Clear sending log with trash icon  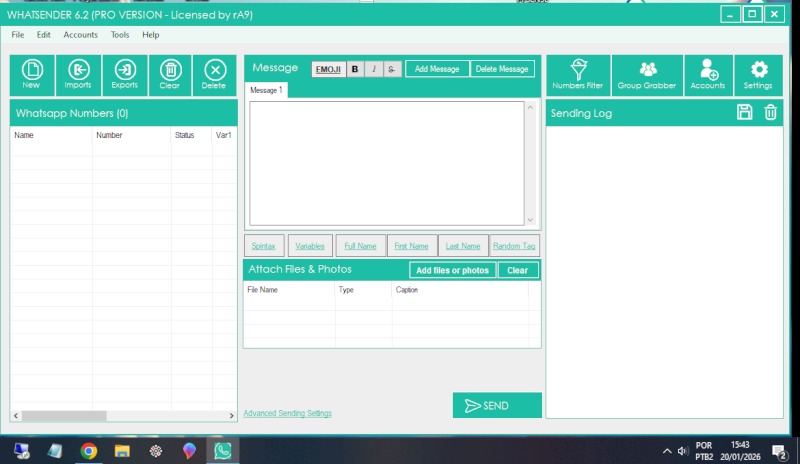click(x=770, y=112)
